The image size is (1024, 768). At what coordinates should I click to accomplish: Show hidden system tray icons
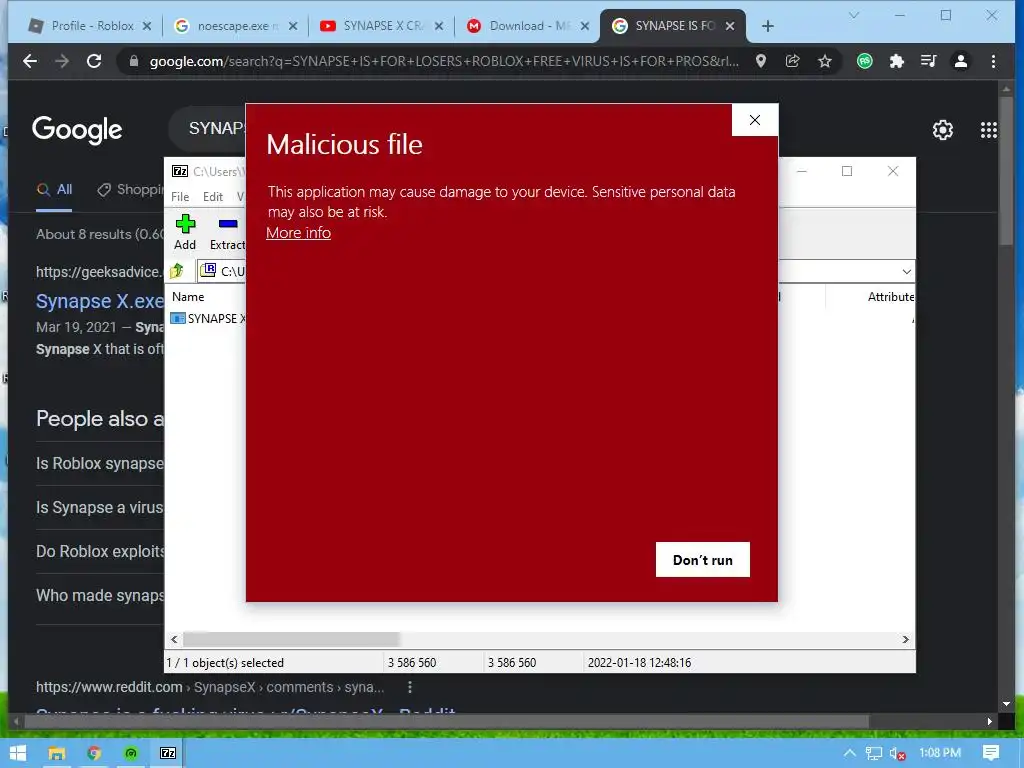pyautogui.click(x=850, y=753)
